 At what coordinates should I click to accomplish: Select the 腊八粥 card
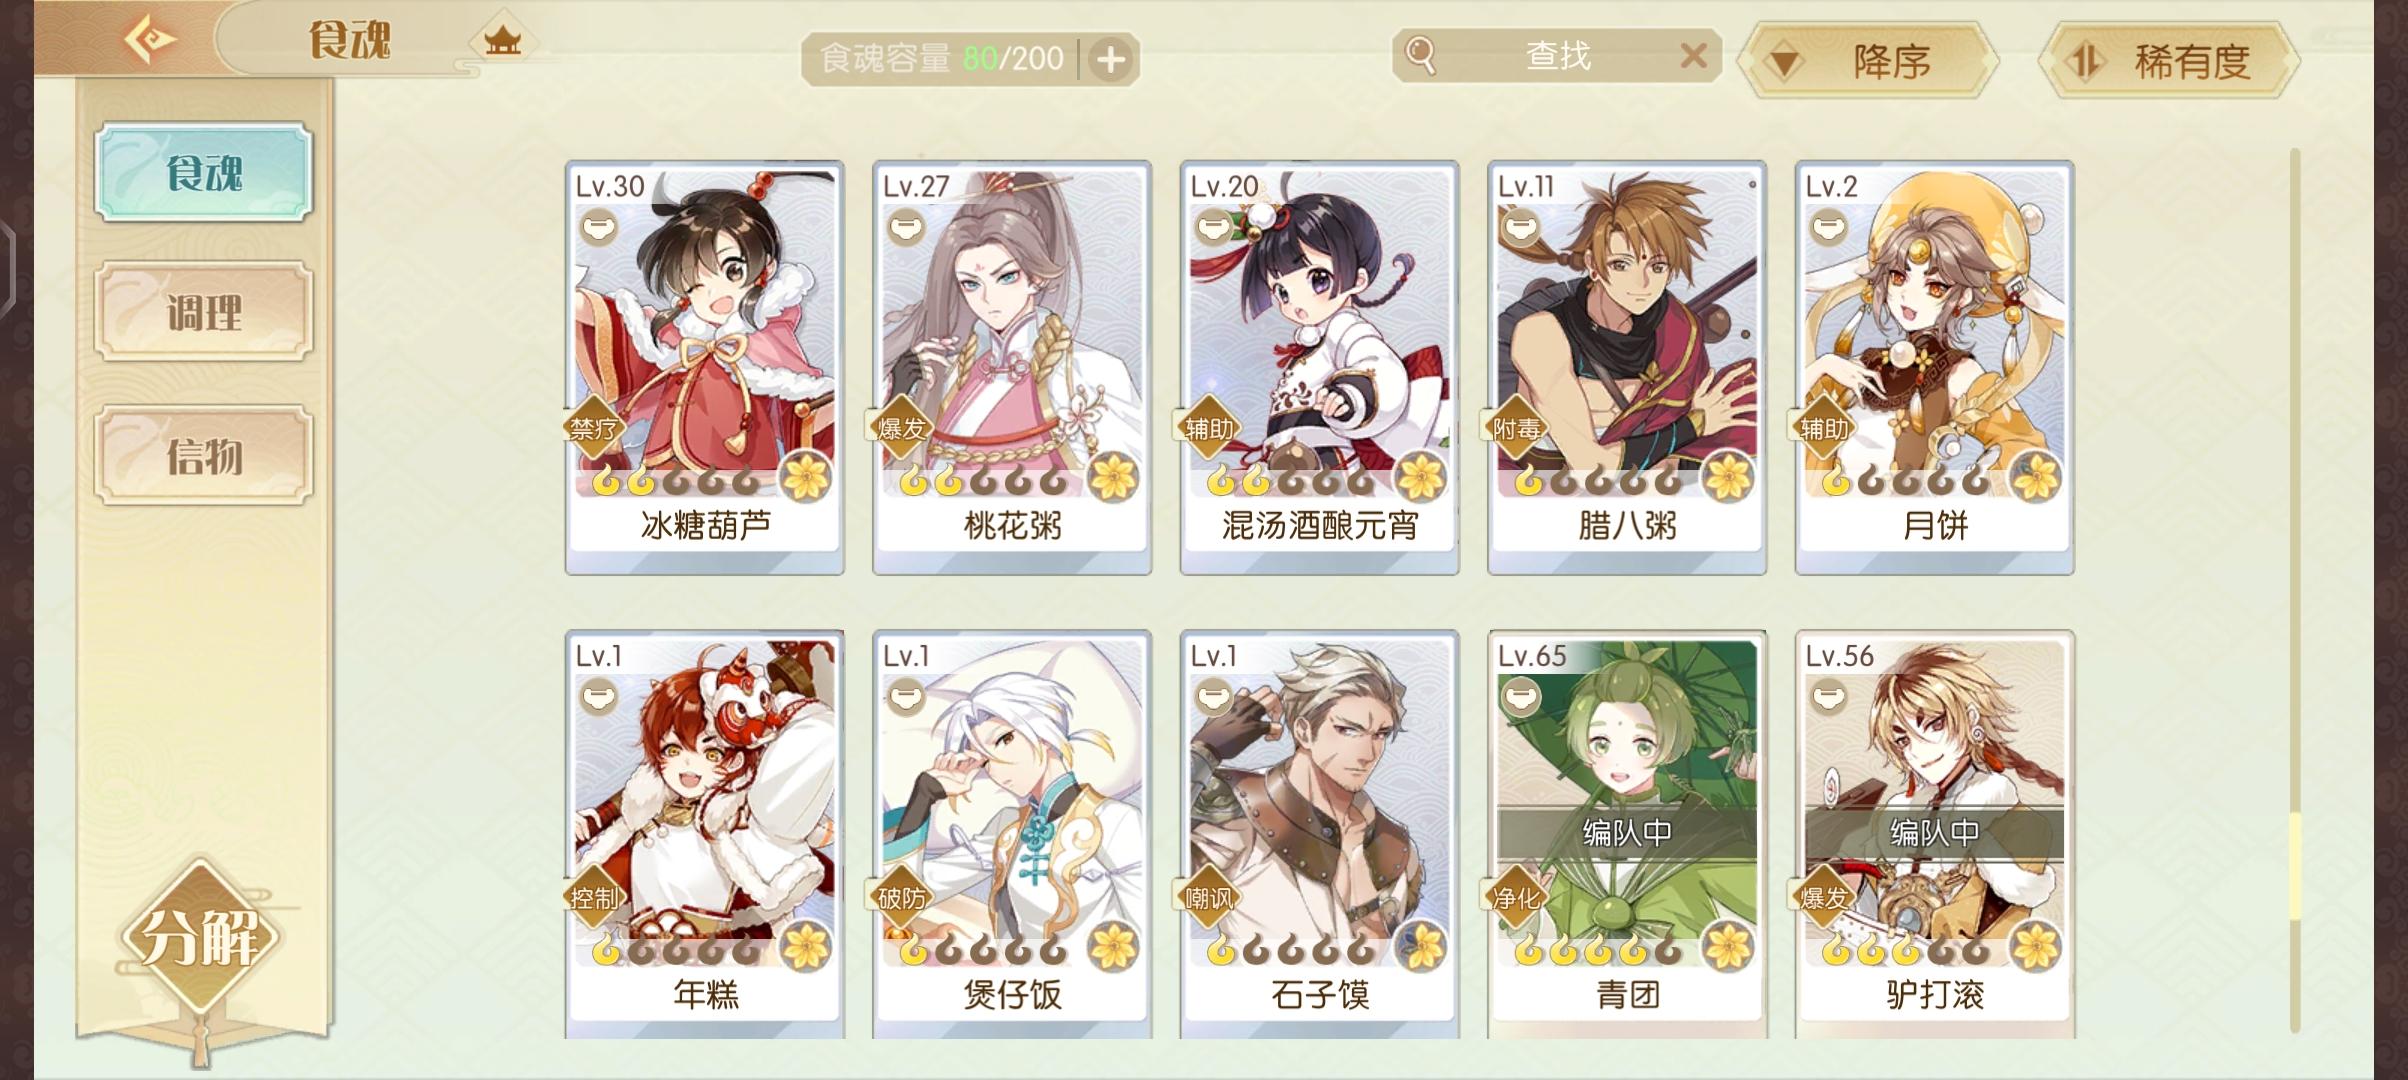[x=1627, y=367]
